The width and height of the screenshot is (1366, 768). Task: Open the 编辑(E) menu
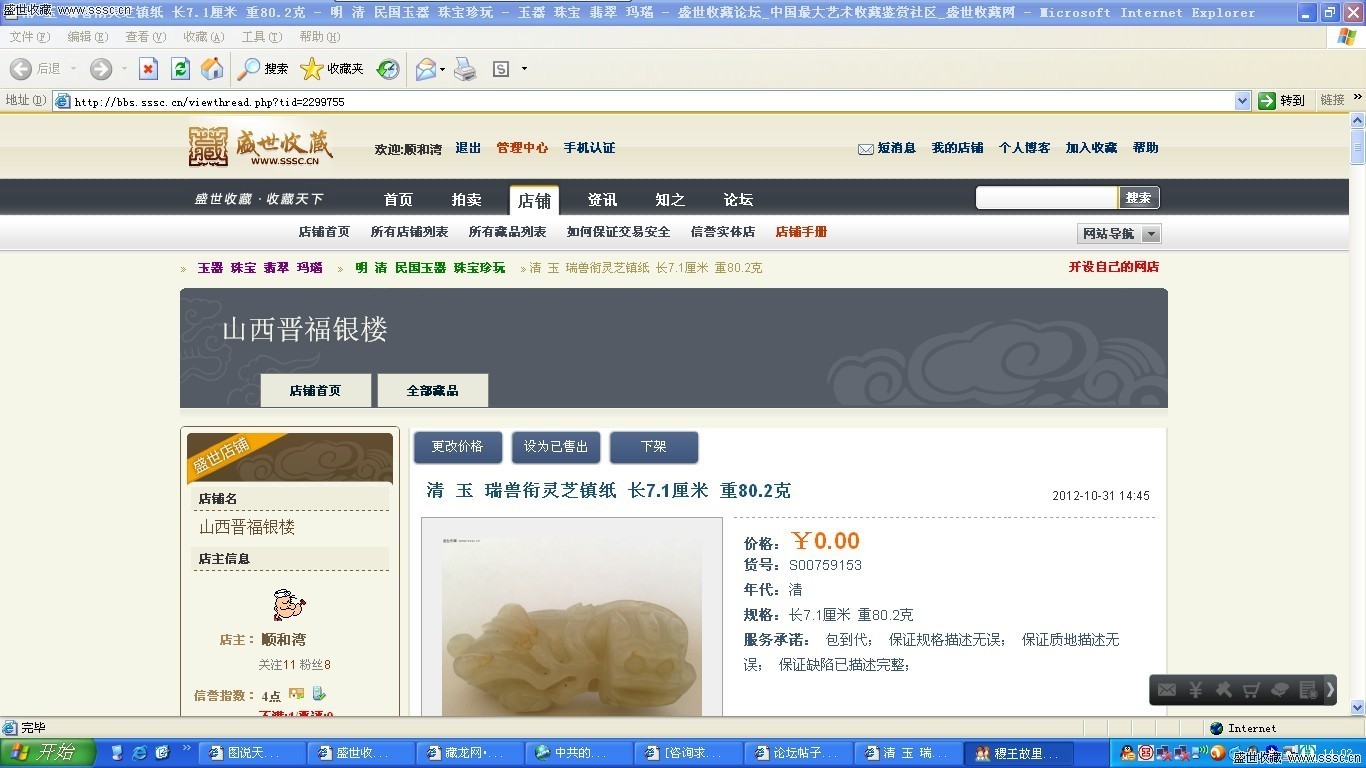(x=88, y=37)
